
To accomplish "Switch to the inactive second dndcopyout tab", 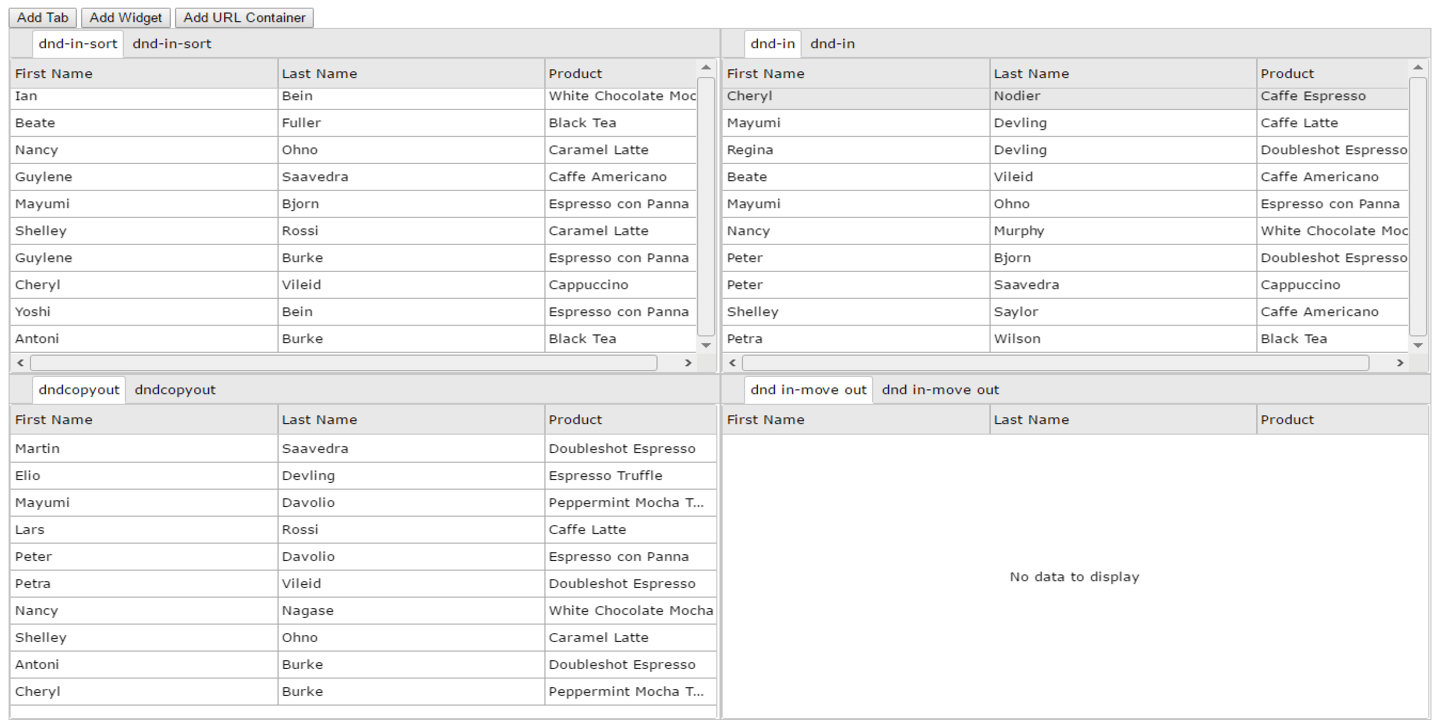I will point(175,390).
